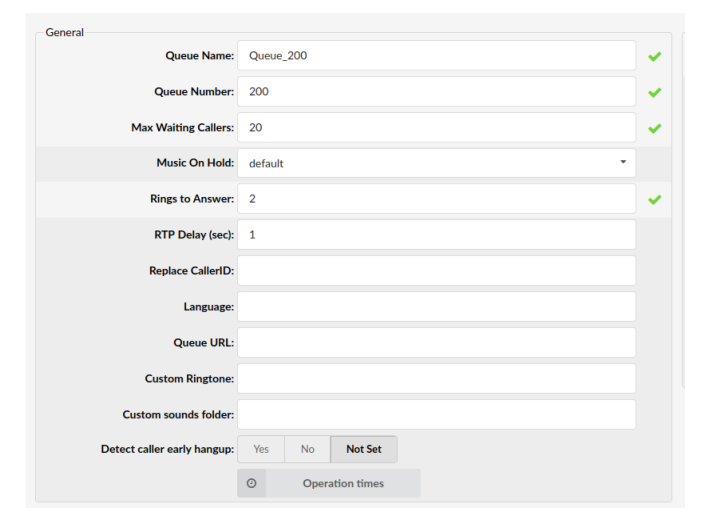Focus the Language input field
712x527 pixels.
(436, 307)
